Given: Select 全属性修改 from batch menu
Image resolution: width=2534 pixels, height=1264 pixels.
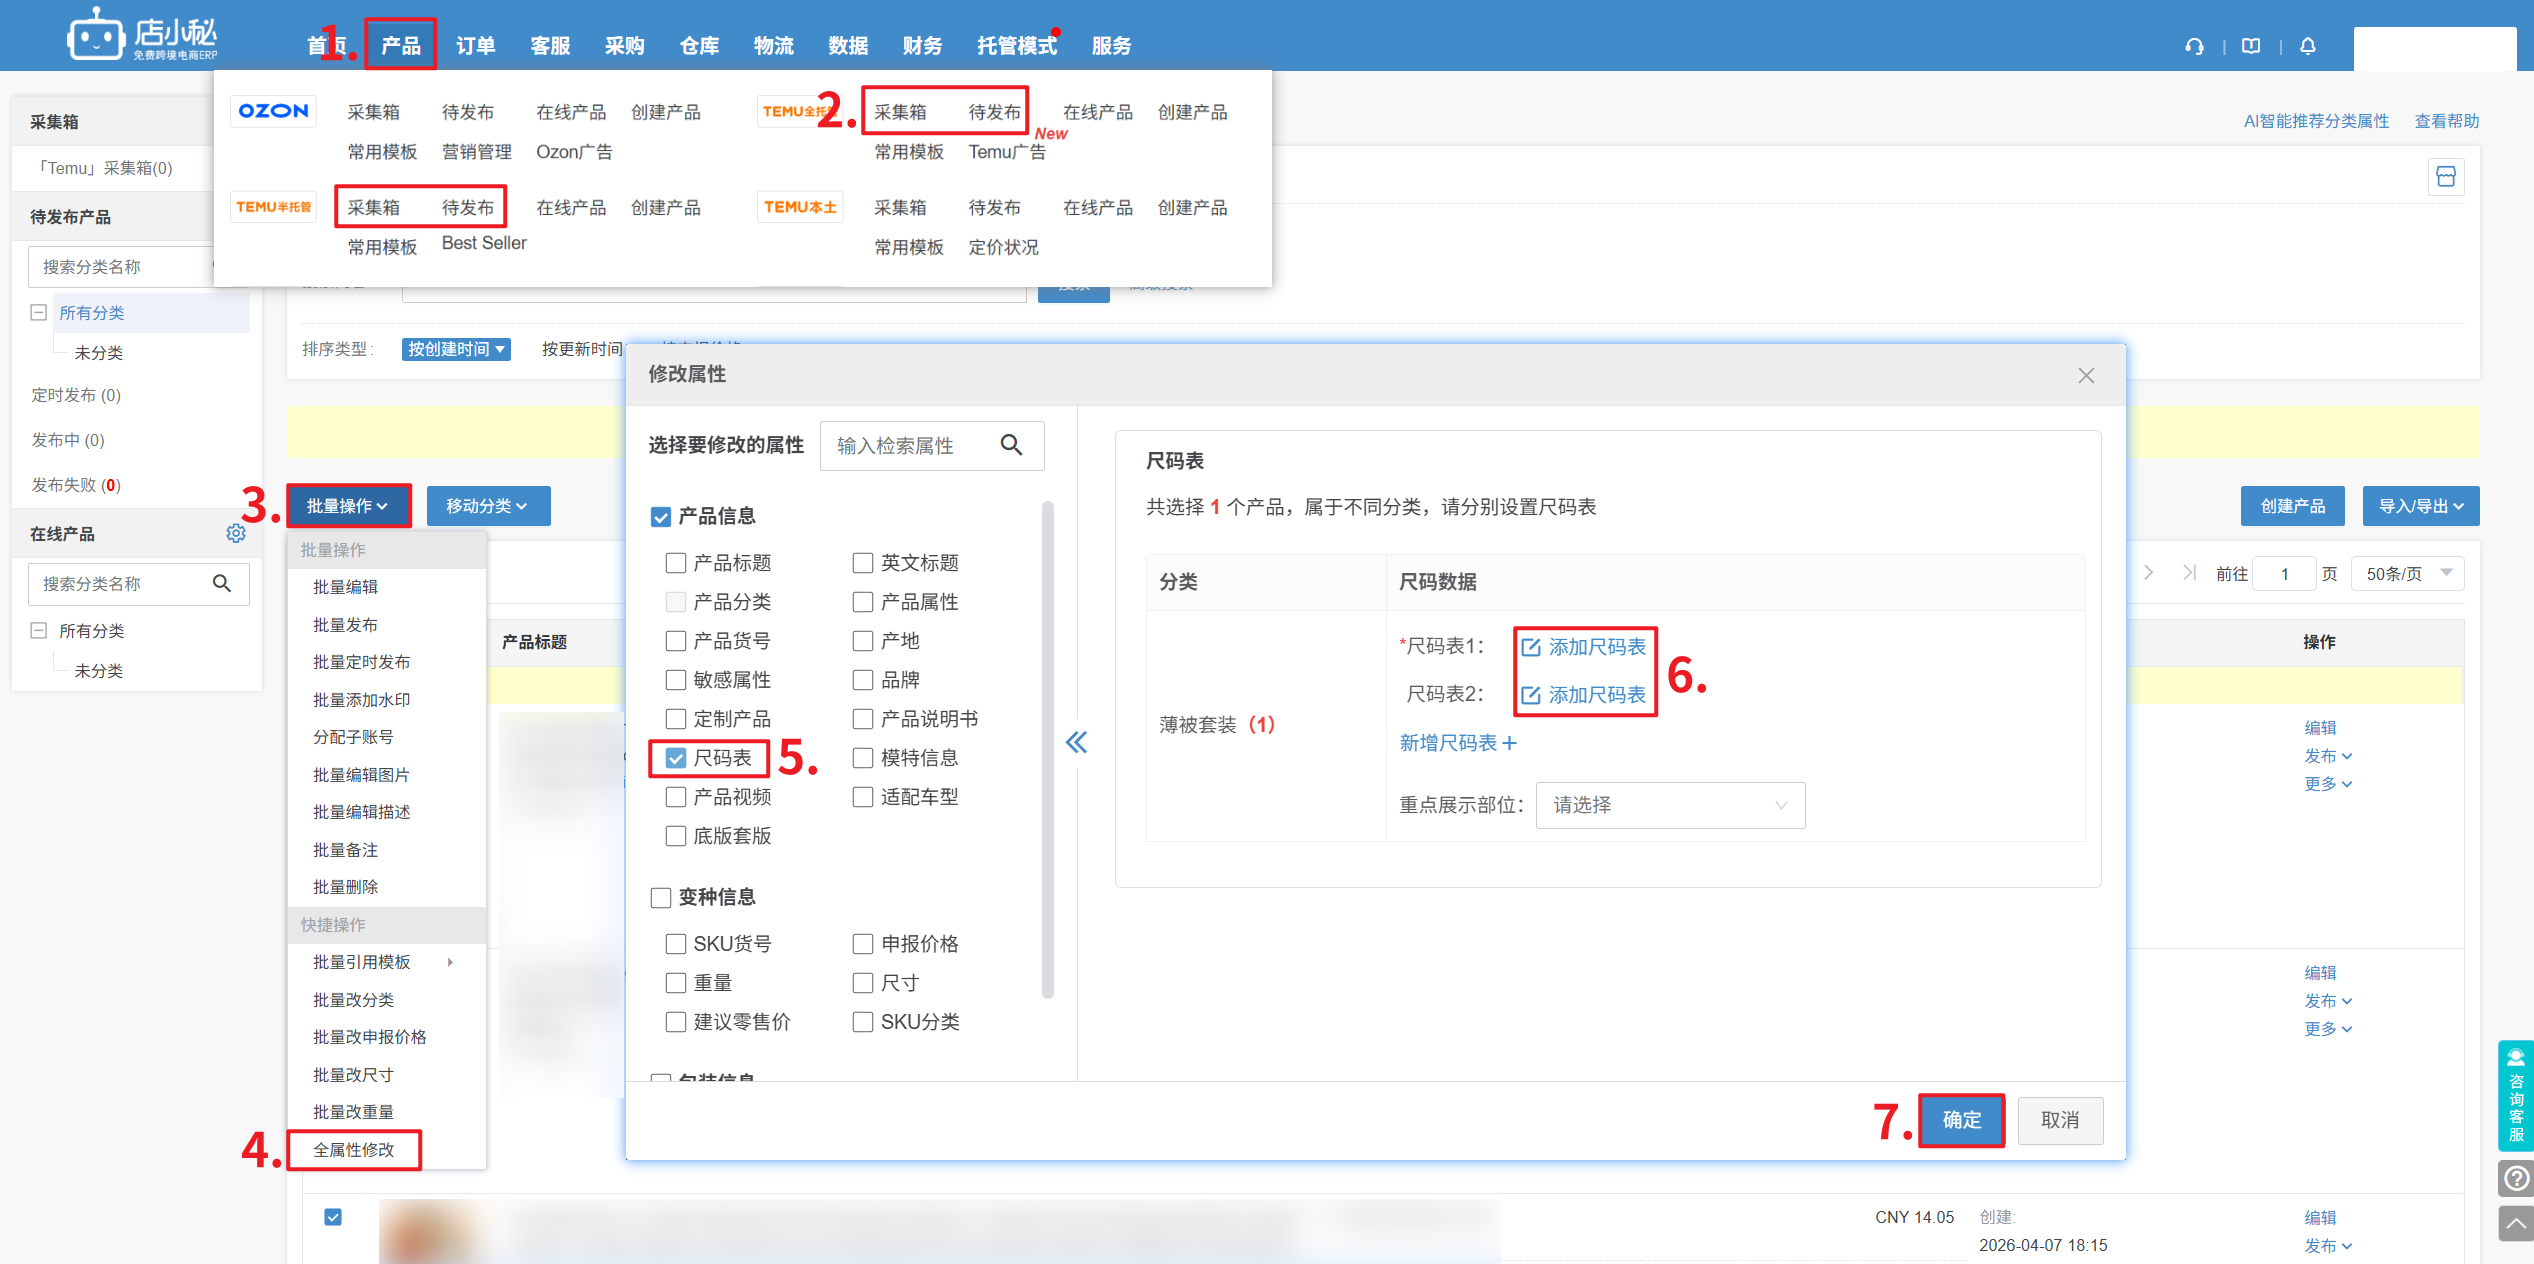Looking at the screenshot, I should point(354,1150).
